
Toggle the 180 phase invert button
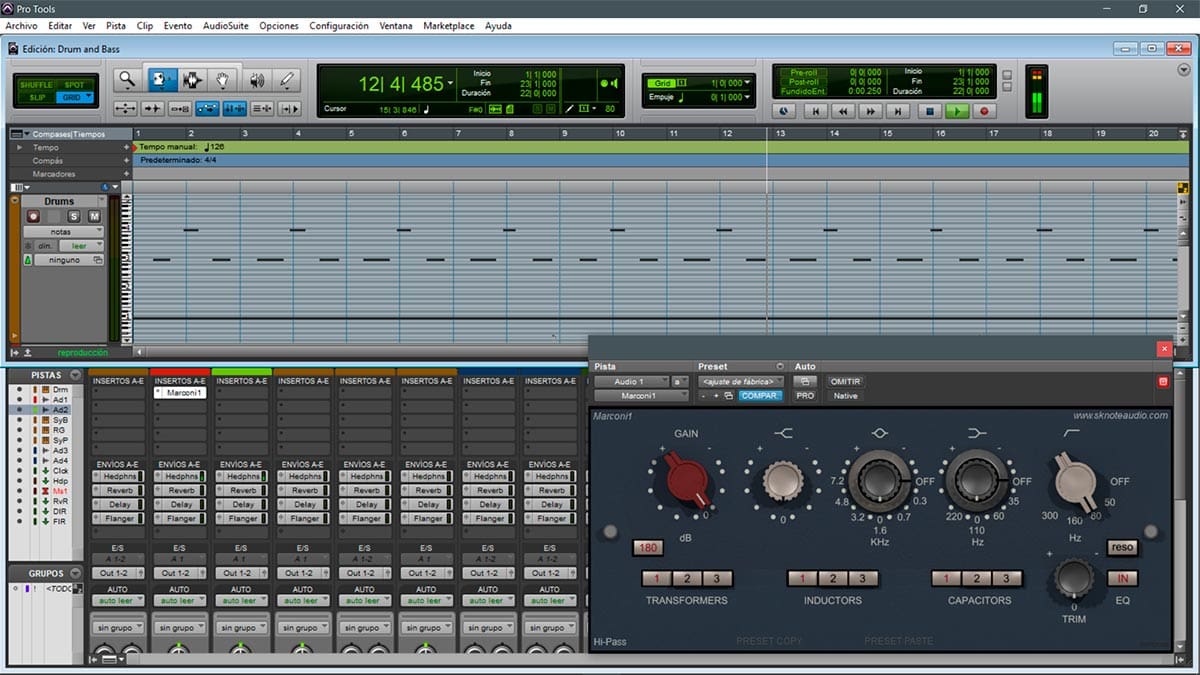tap(648, 548)
